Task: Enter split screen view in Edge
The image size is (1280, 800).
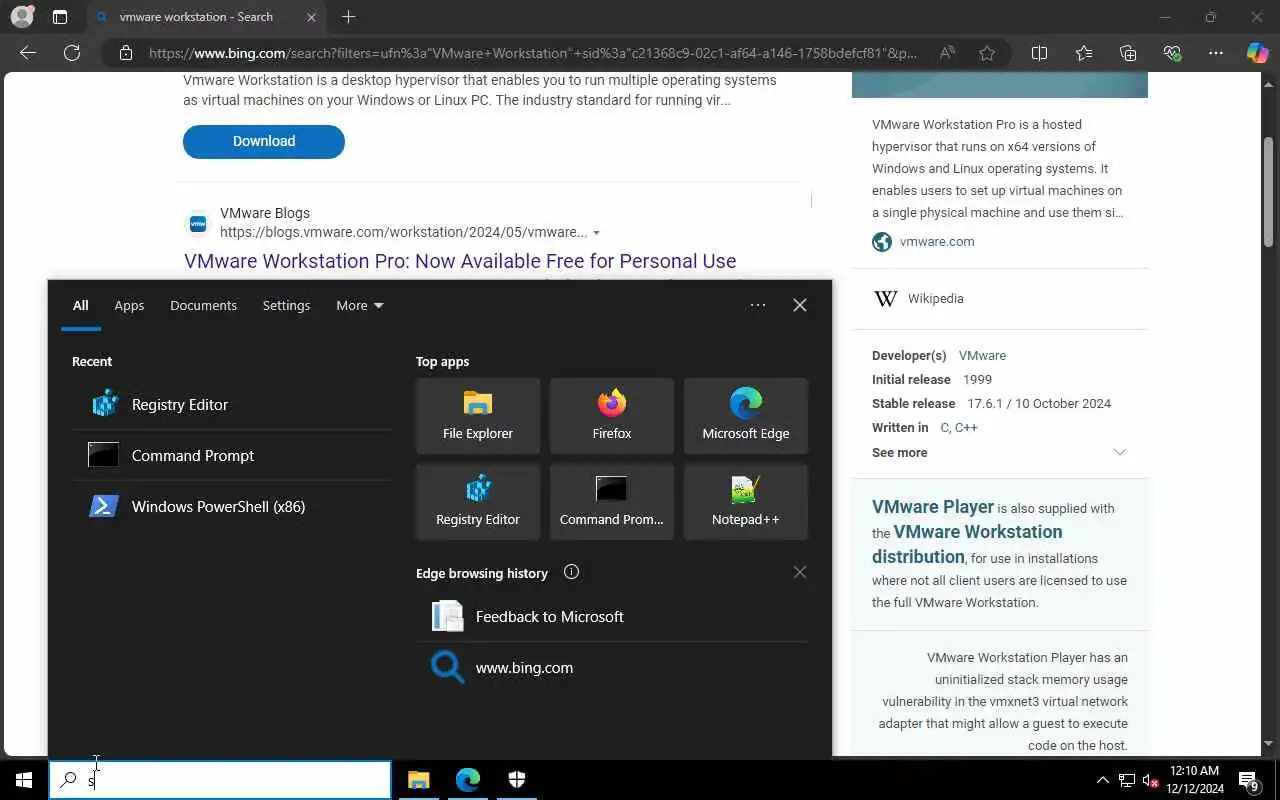Action: (x=1039, y=53)
